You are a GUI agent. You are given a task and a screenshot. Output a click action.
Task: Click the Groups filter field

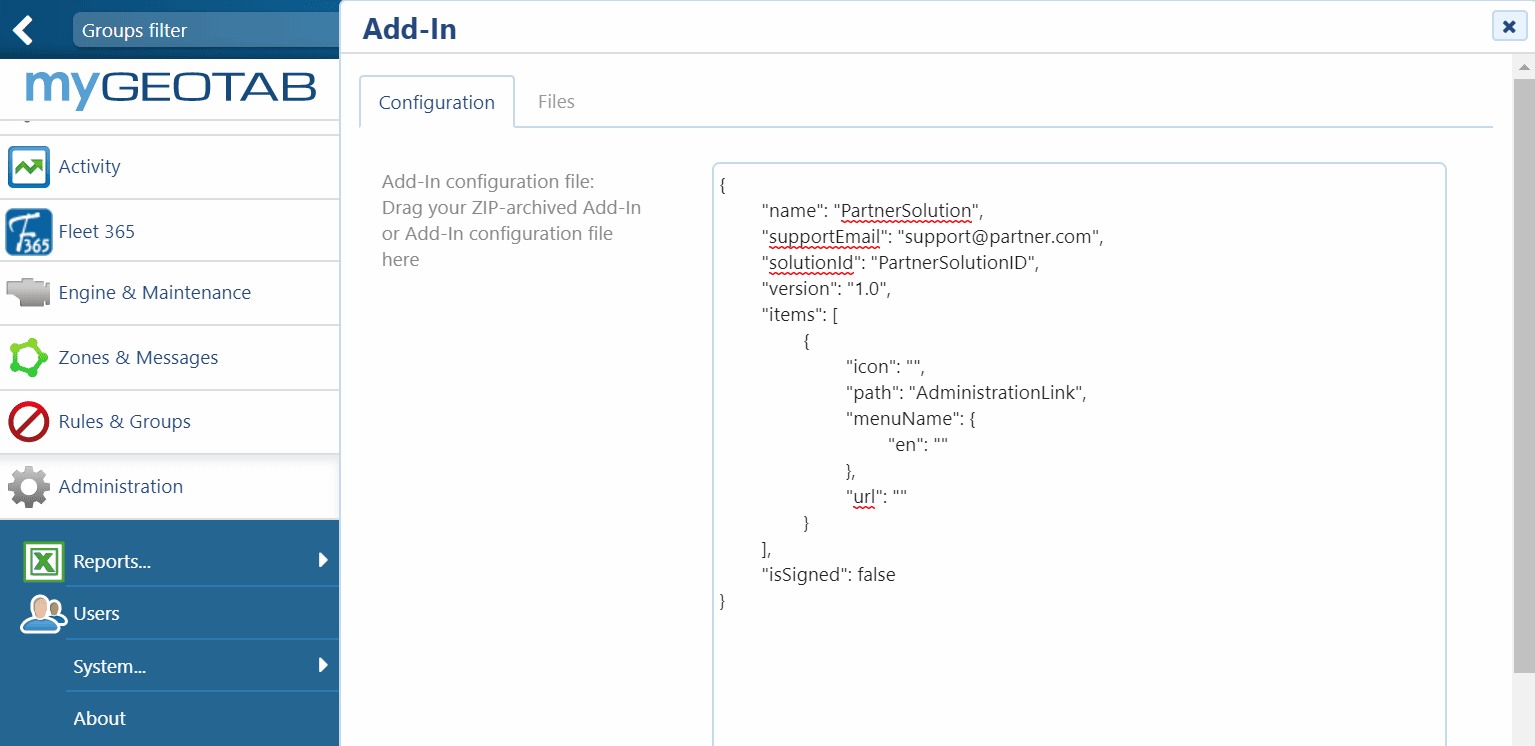206,30
